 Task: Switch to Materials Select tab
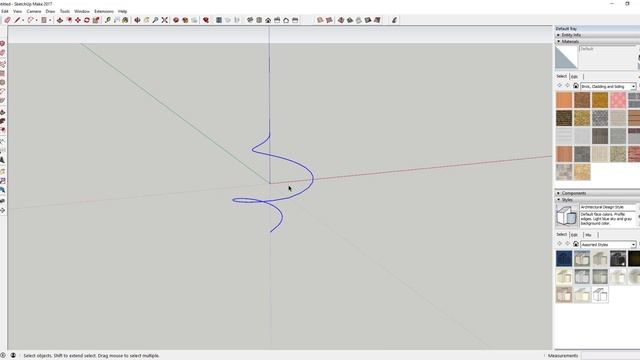click(562, 76)
